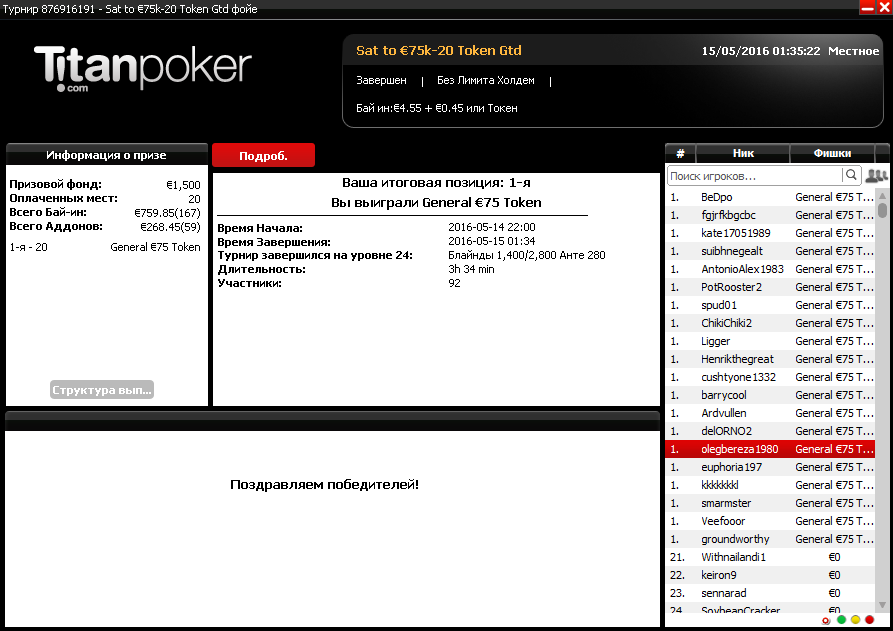The width and height of the screenshot is (893, 631).
Task: Select player groundworthy row
Action: (x=770, y=539)
